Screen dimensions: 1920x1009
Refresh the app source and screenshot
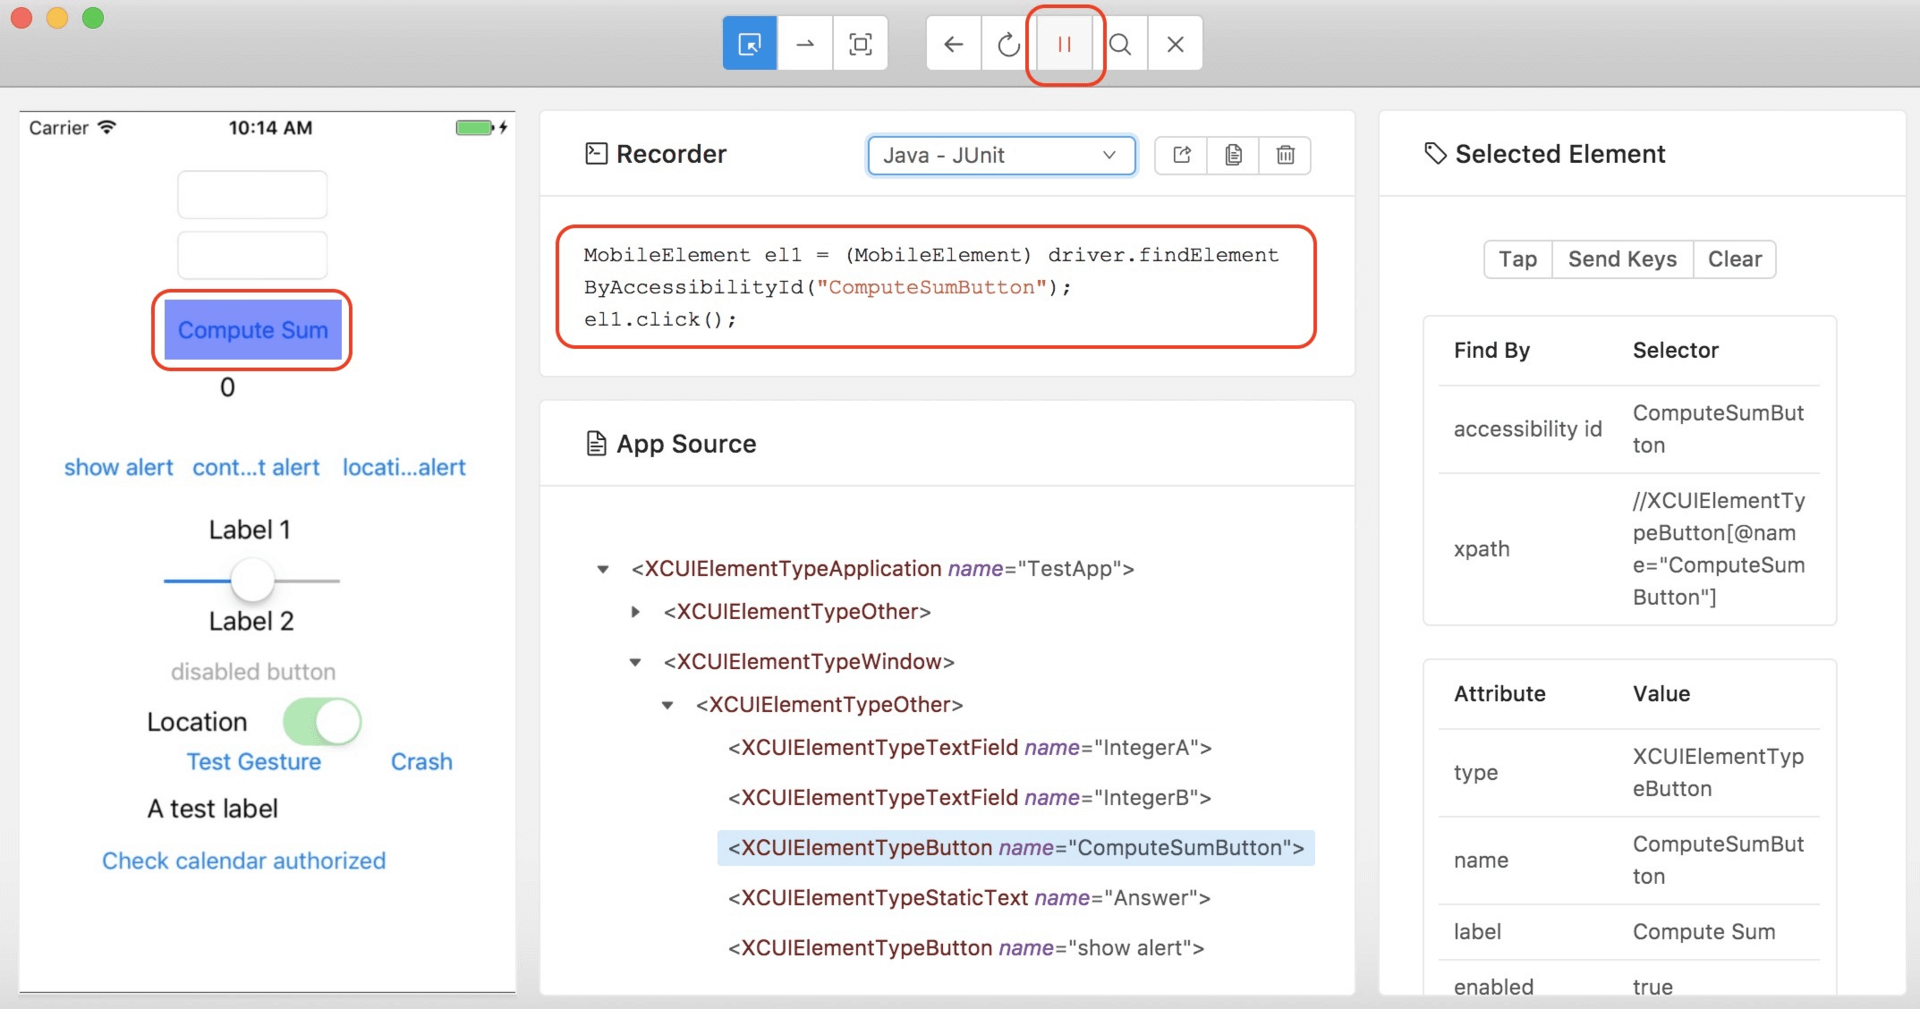pos(1009,44)
